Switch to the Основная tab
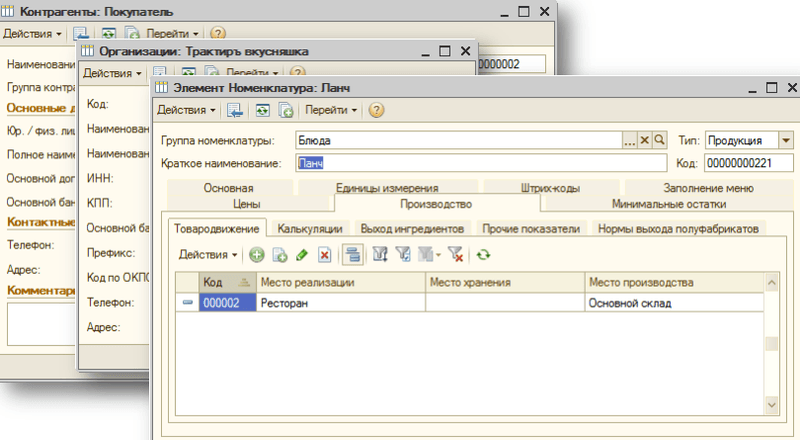800x440 pixels. [229, 188]
